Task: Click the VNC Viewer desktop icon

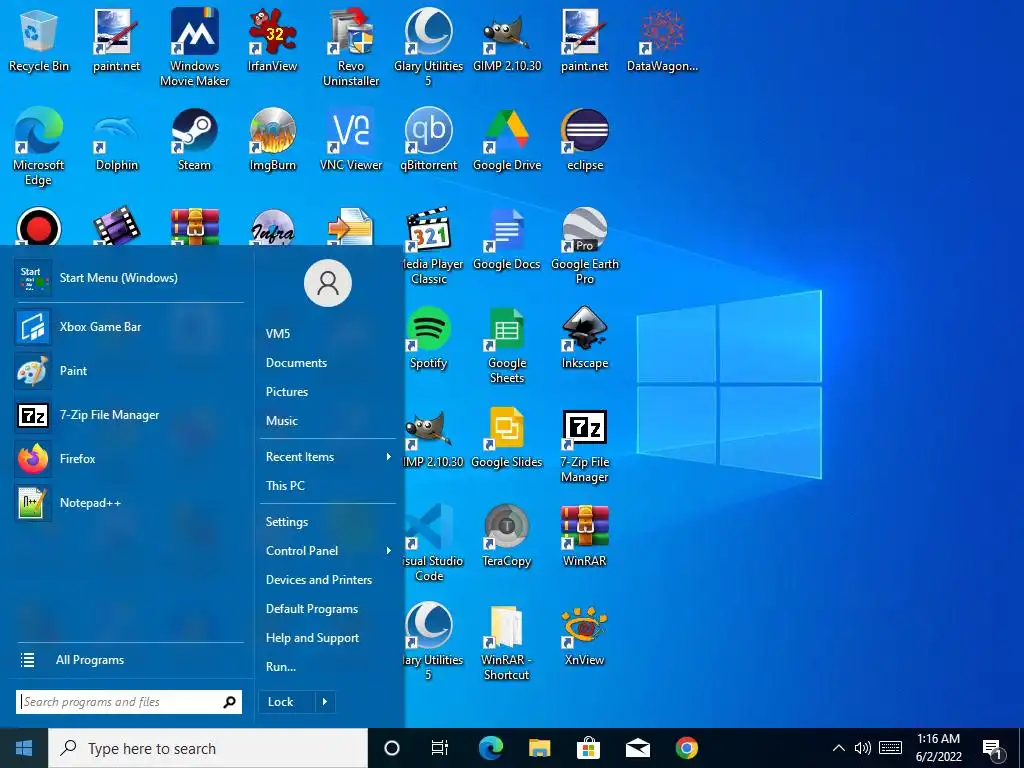Action: [351, 140]
